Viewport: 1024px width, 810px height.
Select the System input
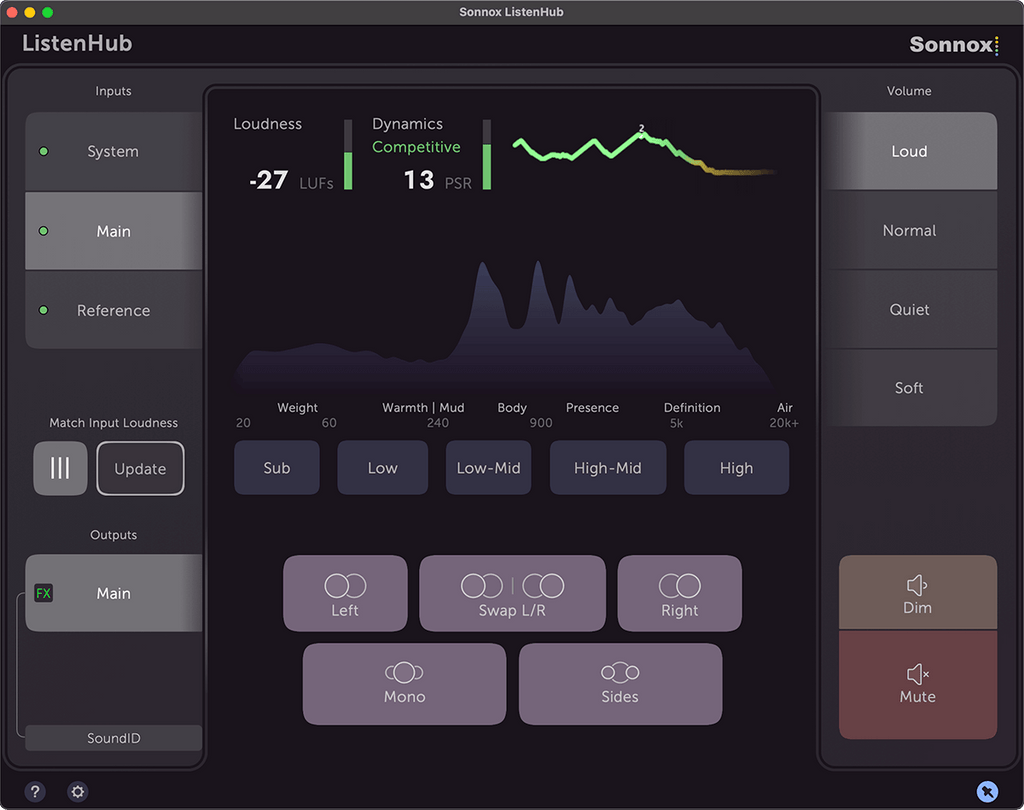(x=114, y=152)
